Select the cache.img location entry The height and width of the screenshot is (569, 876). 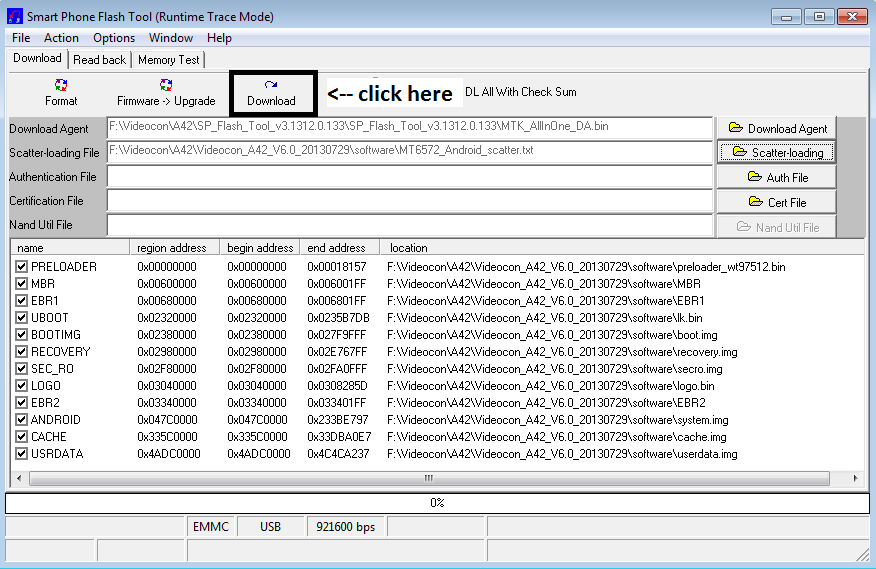556,437
